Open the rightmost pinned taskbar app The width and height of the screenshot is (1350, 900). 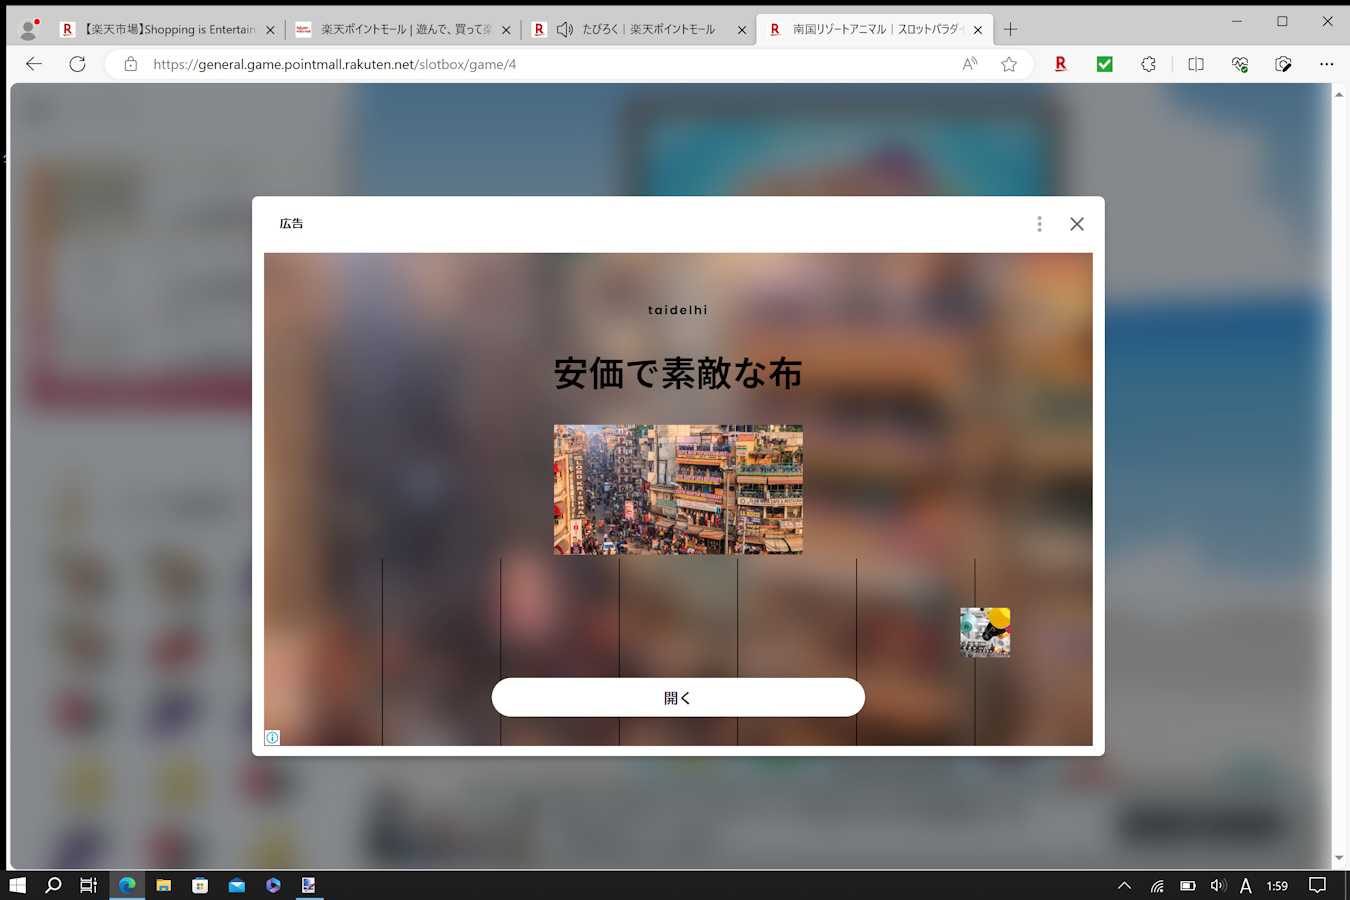pos(309,885)
